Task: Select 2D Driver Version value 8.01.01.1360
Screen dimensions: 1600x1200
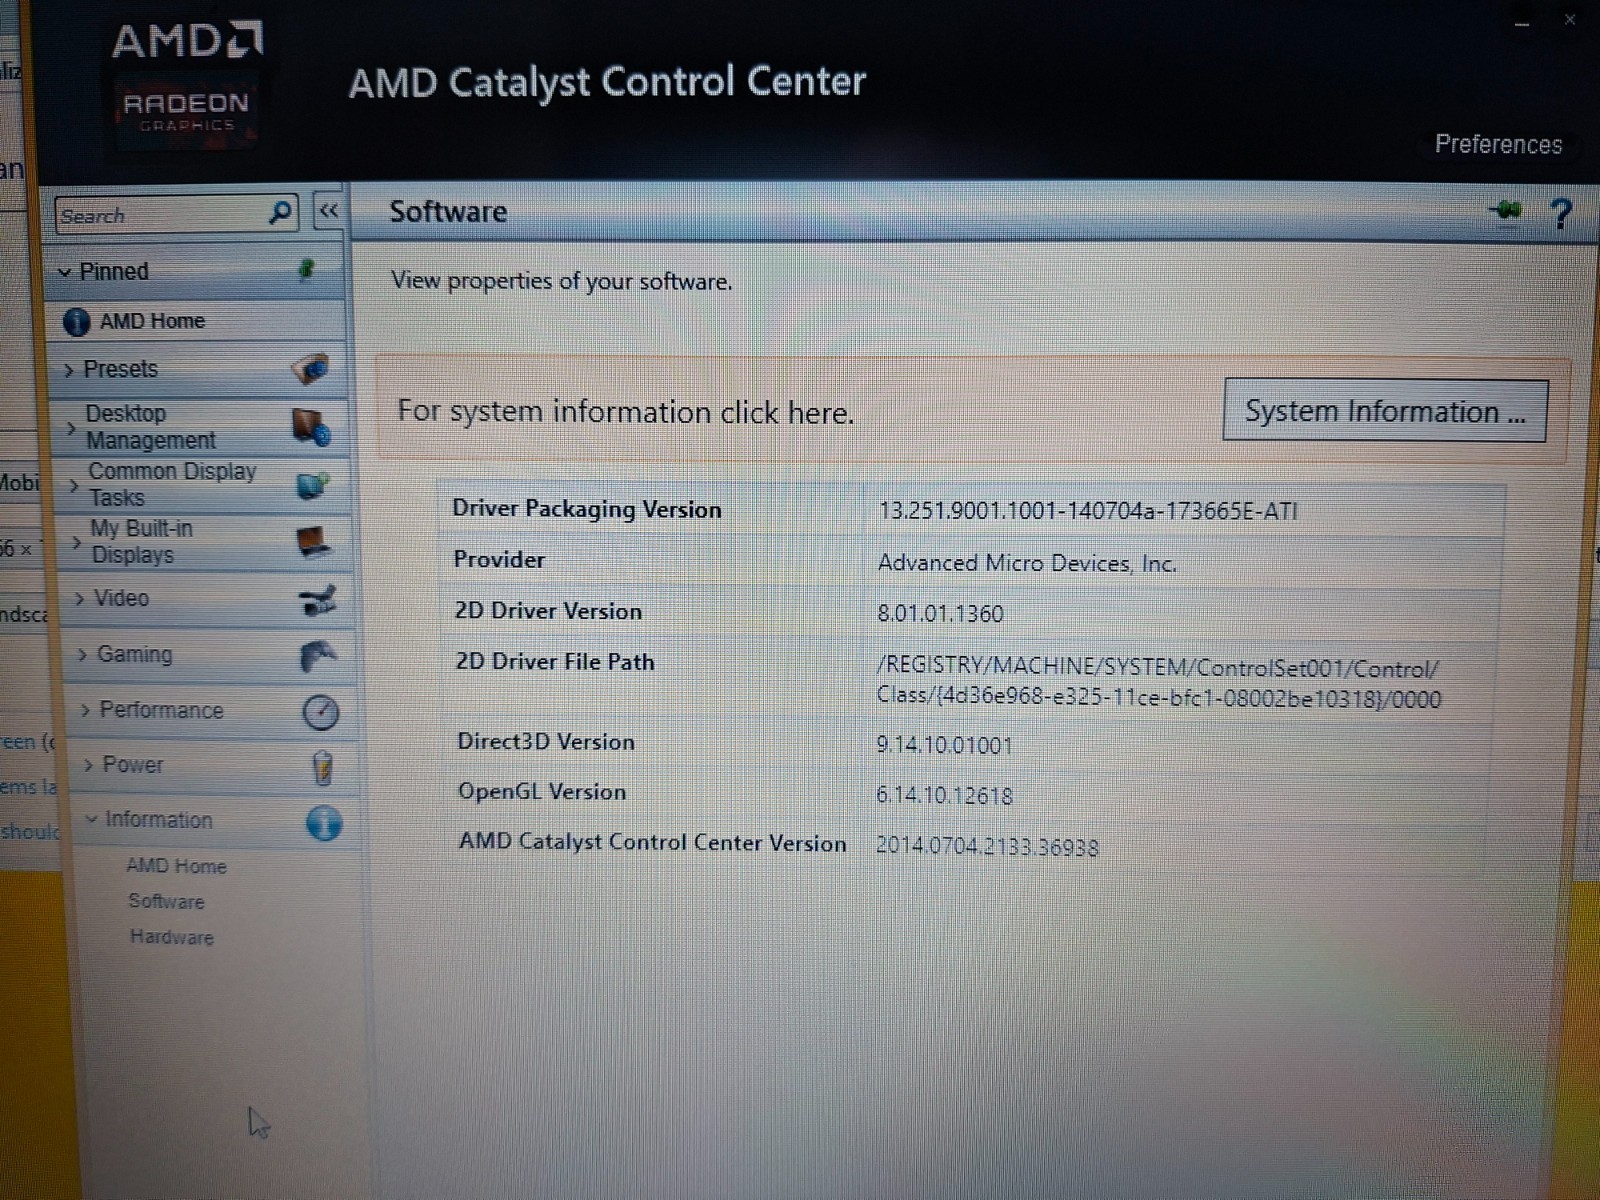Action: (x=940, y=614)
